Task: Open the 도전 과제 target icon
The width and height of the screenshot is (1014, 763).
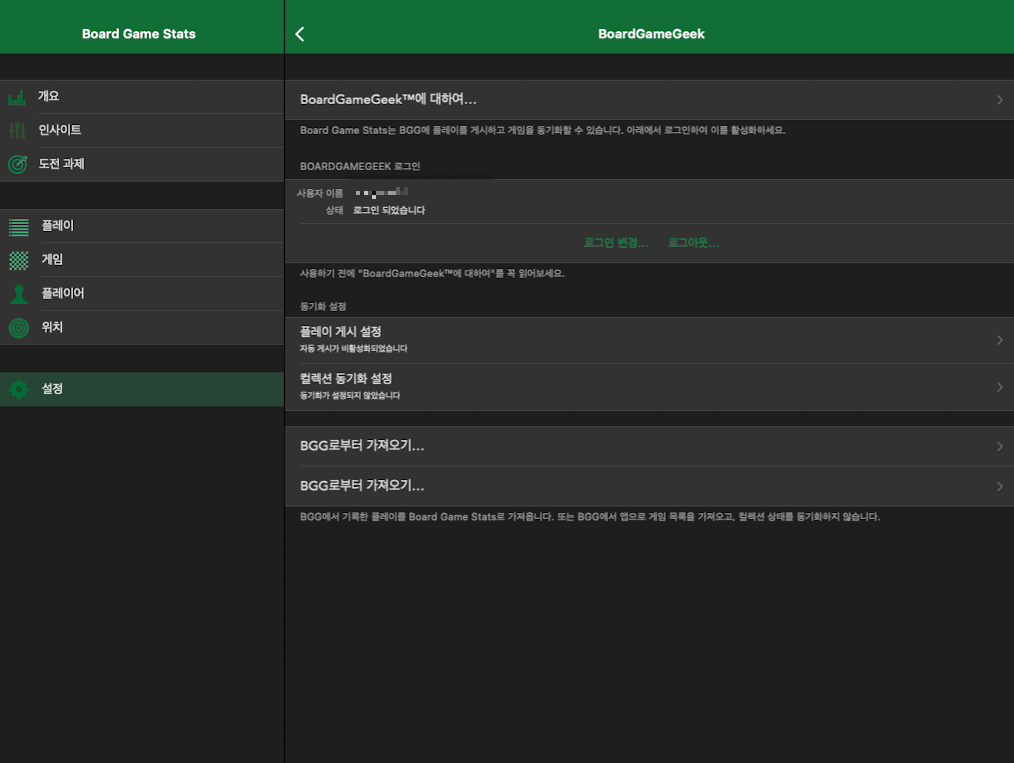Action: 17,164
